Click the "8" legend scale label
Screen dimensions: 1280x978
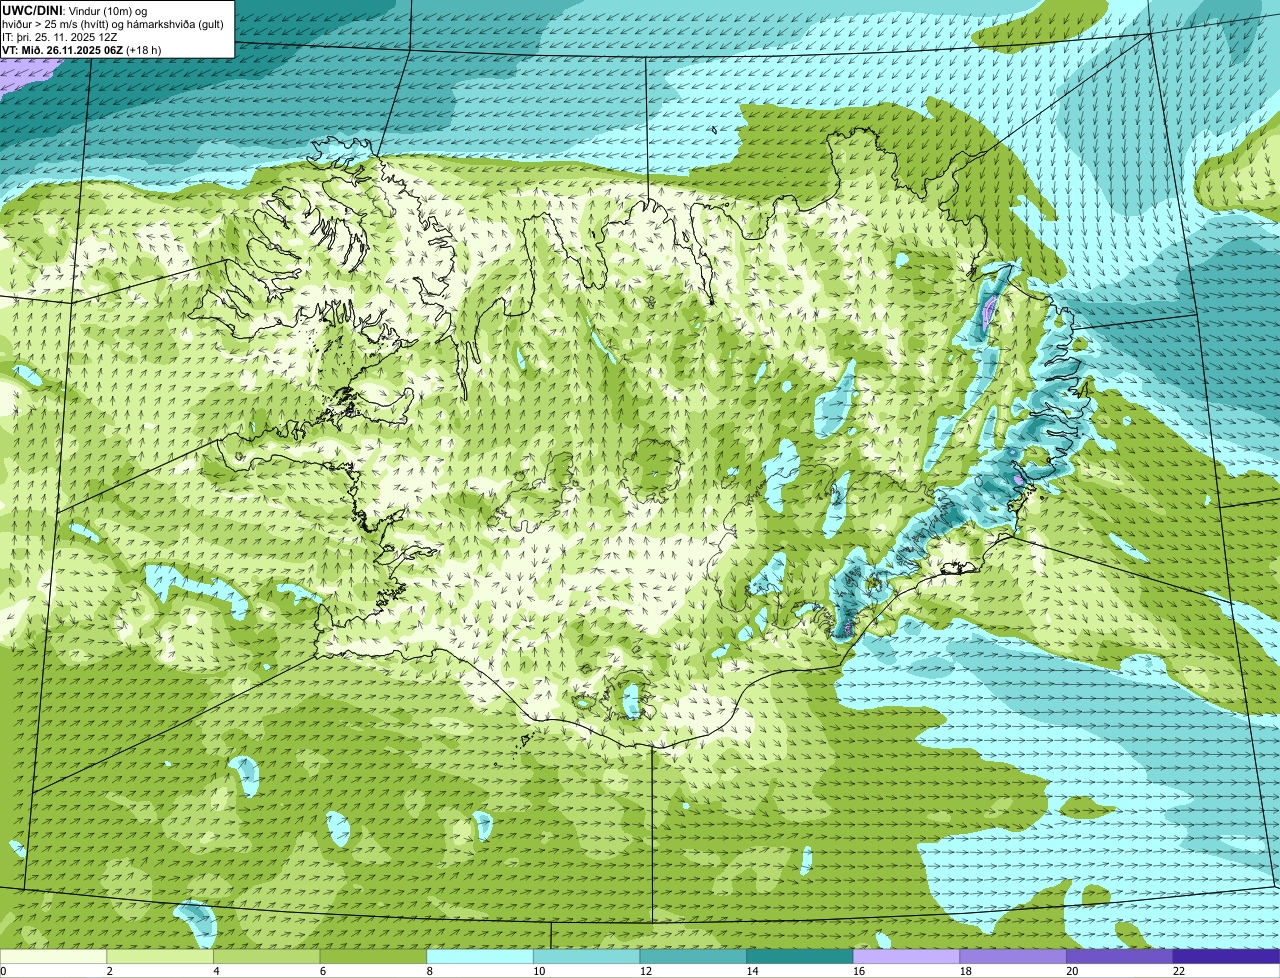(x=429, y=971)
